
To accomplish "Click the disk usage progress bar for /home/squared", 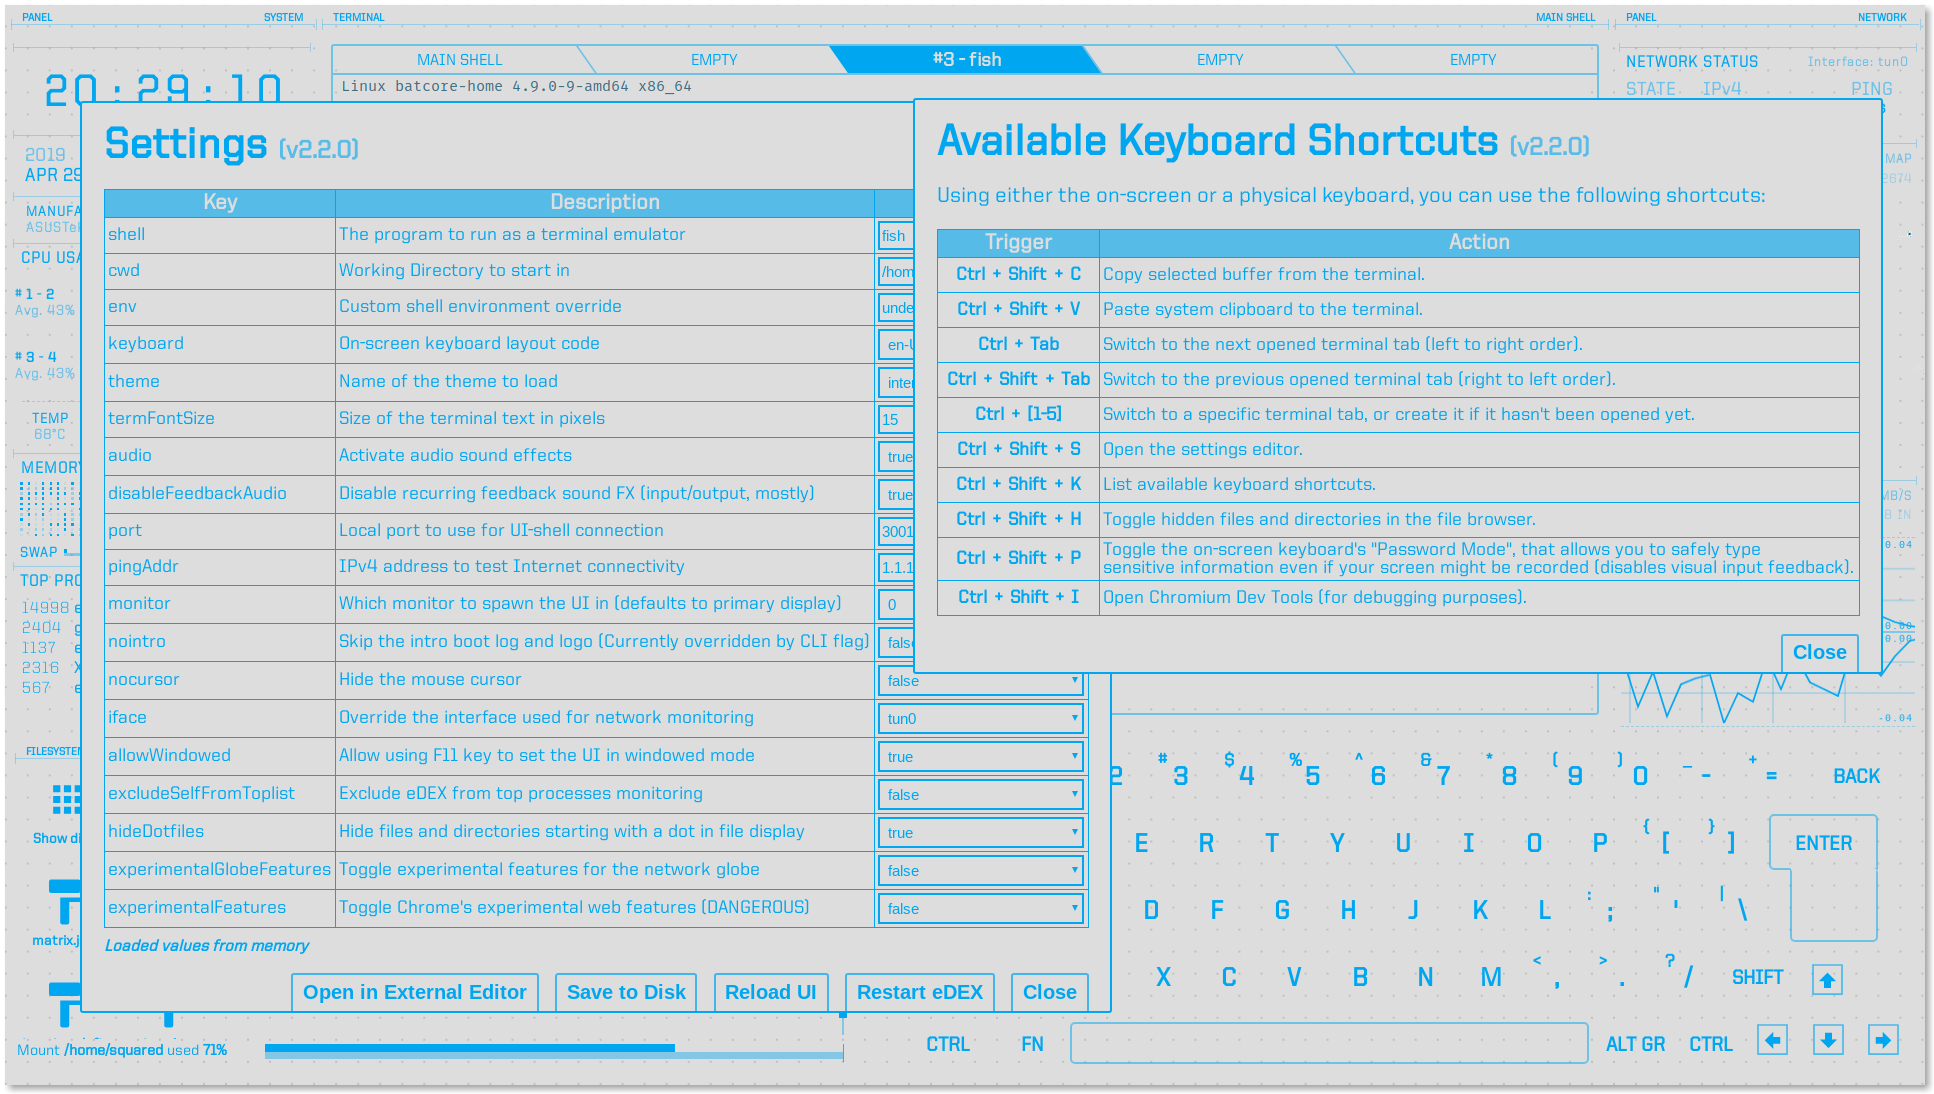I will 555,1049.
